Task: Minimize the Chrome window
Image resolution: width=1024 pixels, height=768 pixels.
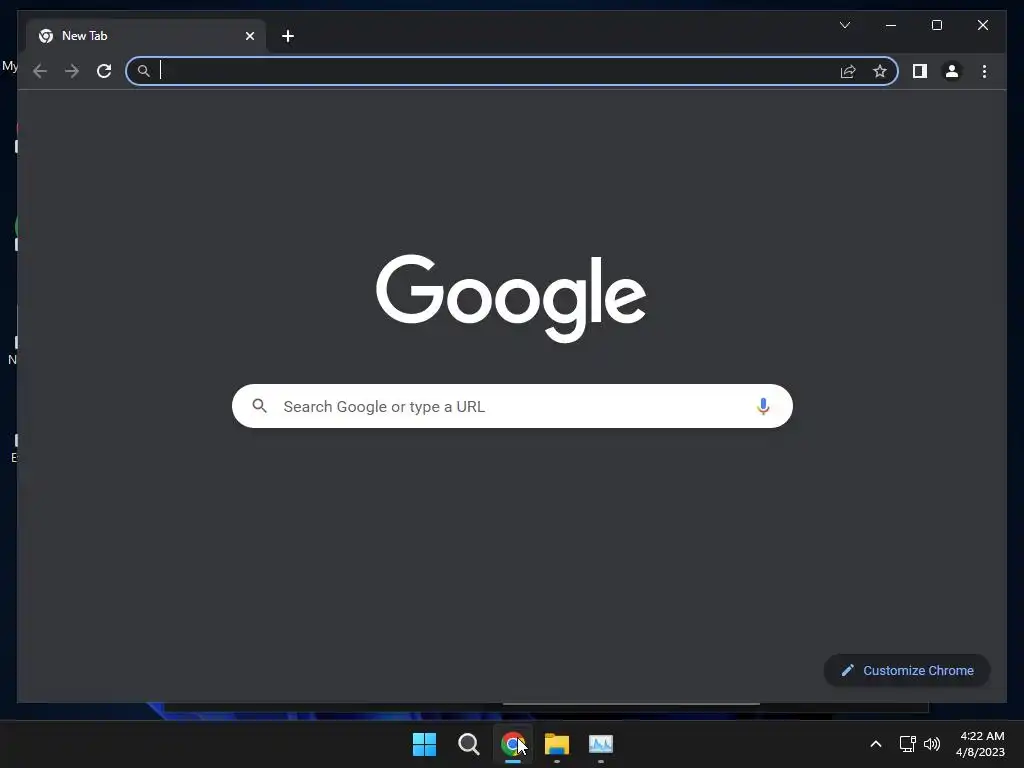Action: 891,25
